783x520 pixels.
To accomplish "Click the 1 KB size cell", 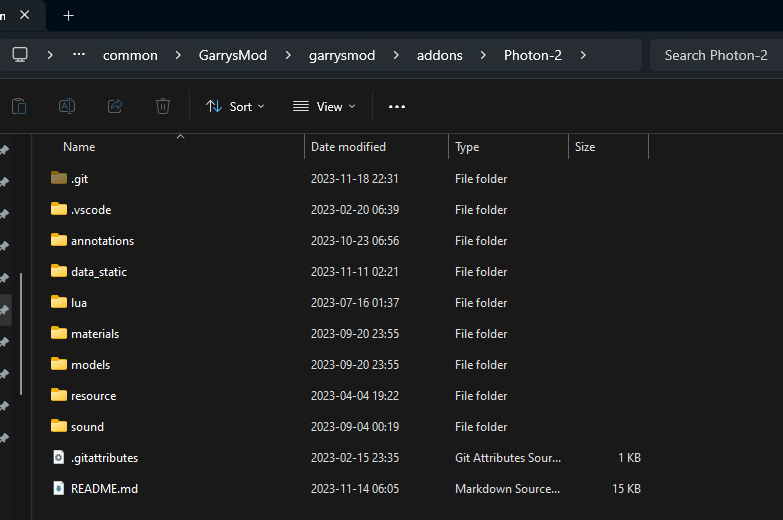I will coord(629,458).
